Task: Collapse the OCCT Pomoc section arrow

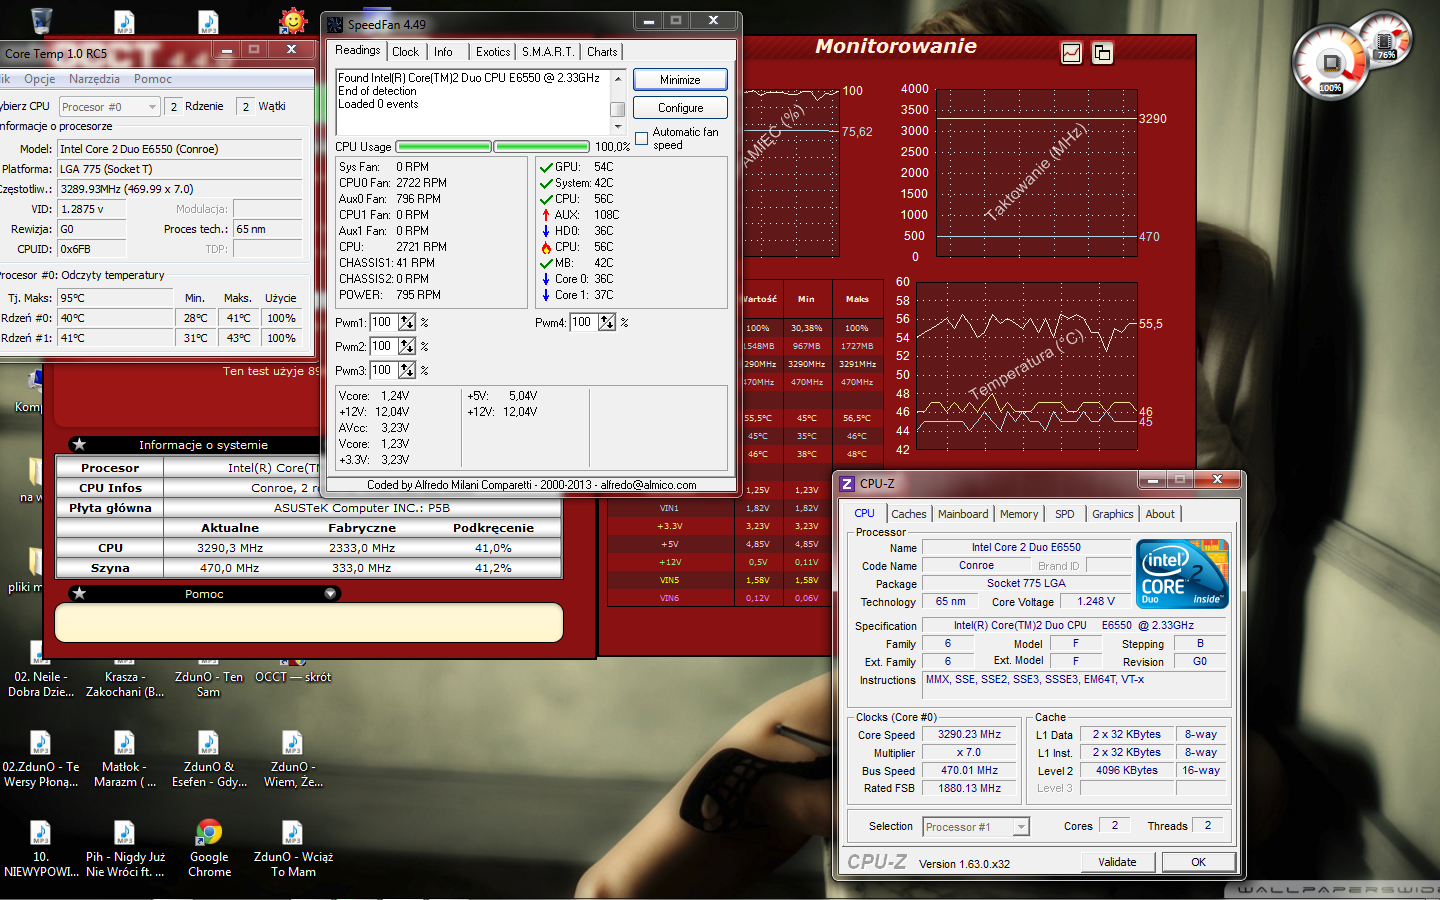Action: click(x=330, y=593)
